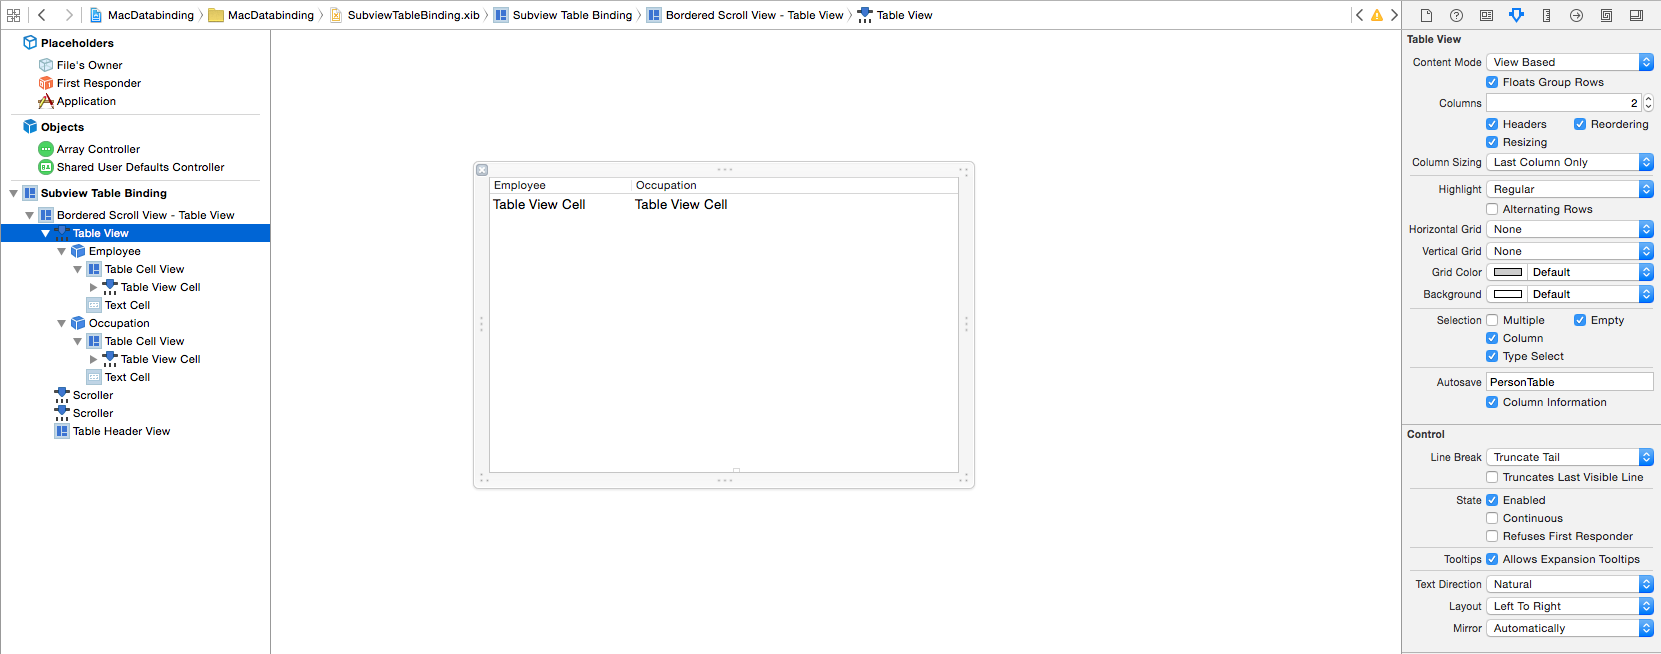The image size is (1661, 654).
Task: Toggle Column selection checkbox
Action: 1492,338
